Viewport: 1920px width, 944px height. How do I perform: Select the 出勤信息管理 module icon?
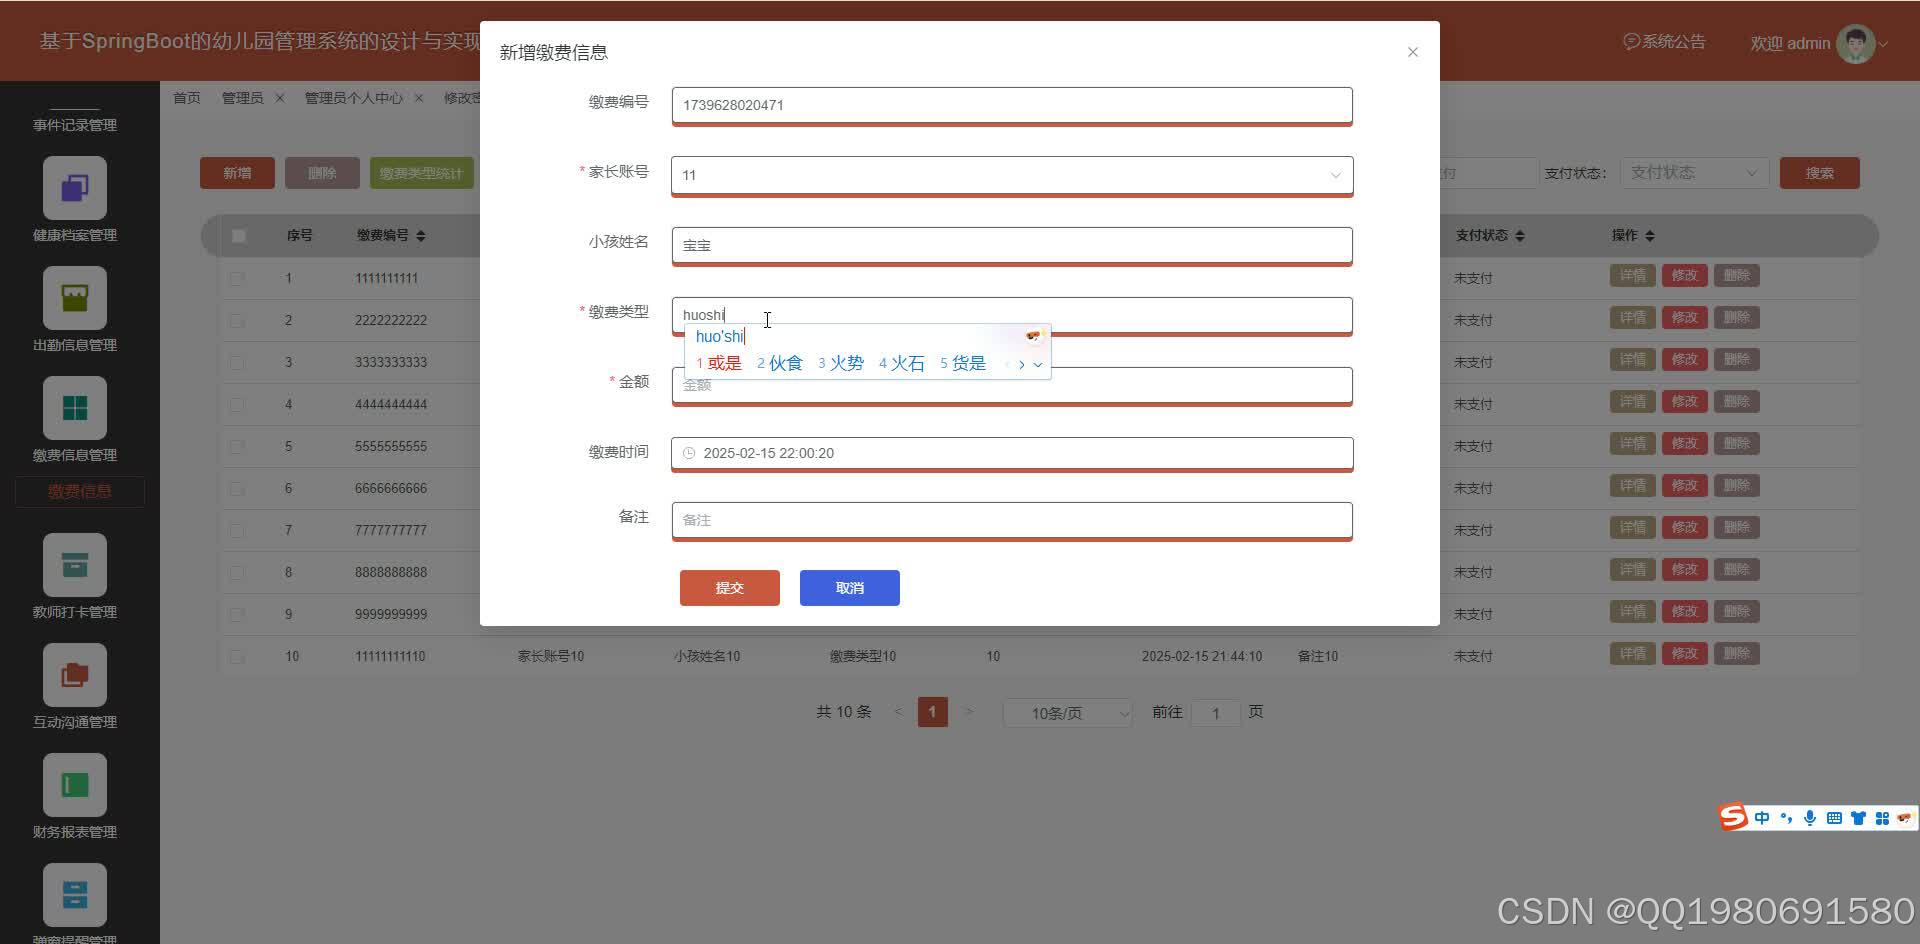coord(74,297)
